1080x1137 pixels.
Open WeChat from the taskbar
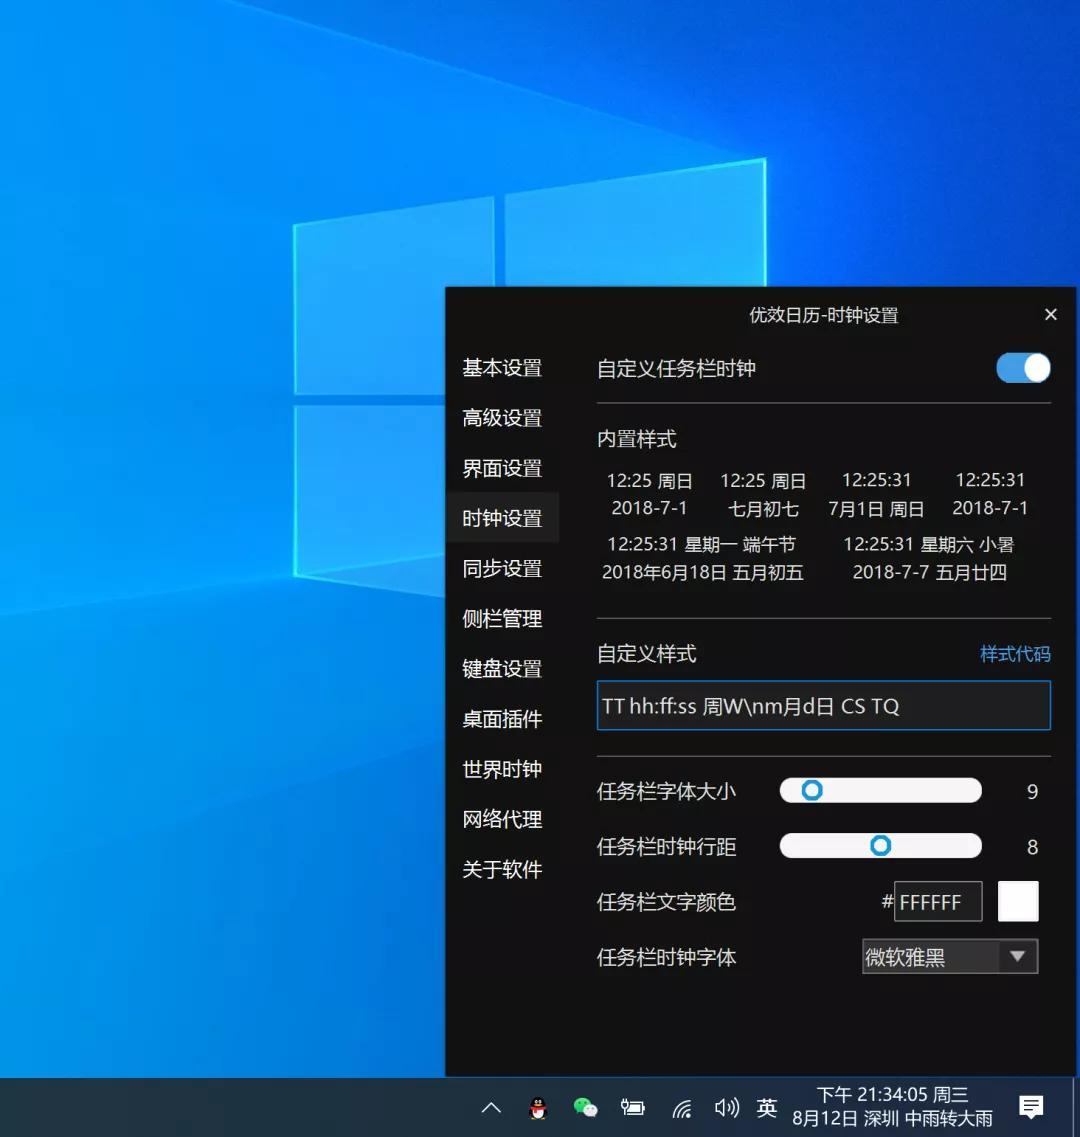pos(586,1107)
